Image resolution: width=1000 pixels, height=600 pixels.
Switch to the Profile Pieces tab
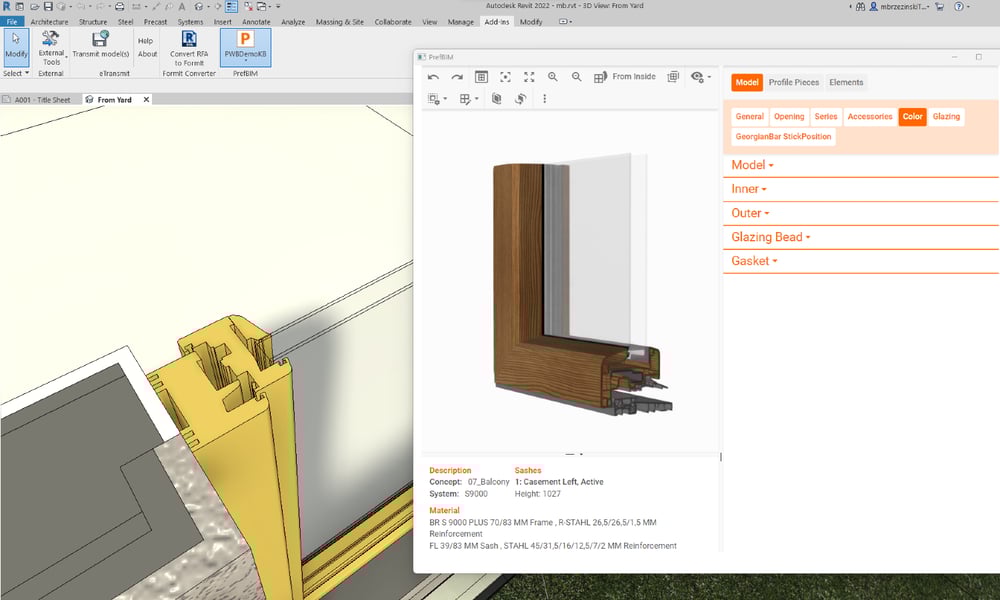tap(793, 82)
